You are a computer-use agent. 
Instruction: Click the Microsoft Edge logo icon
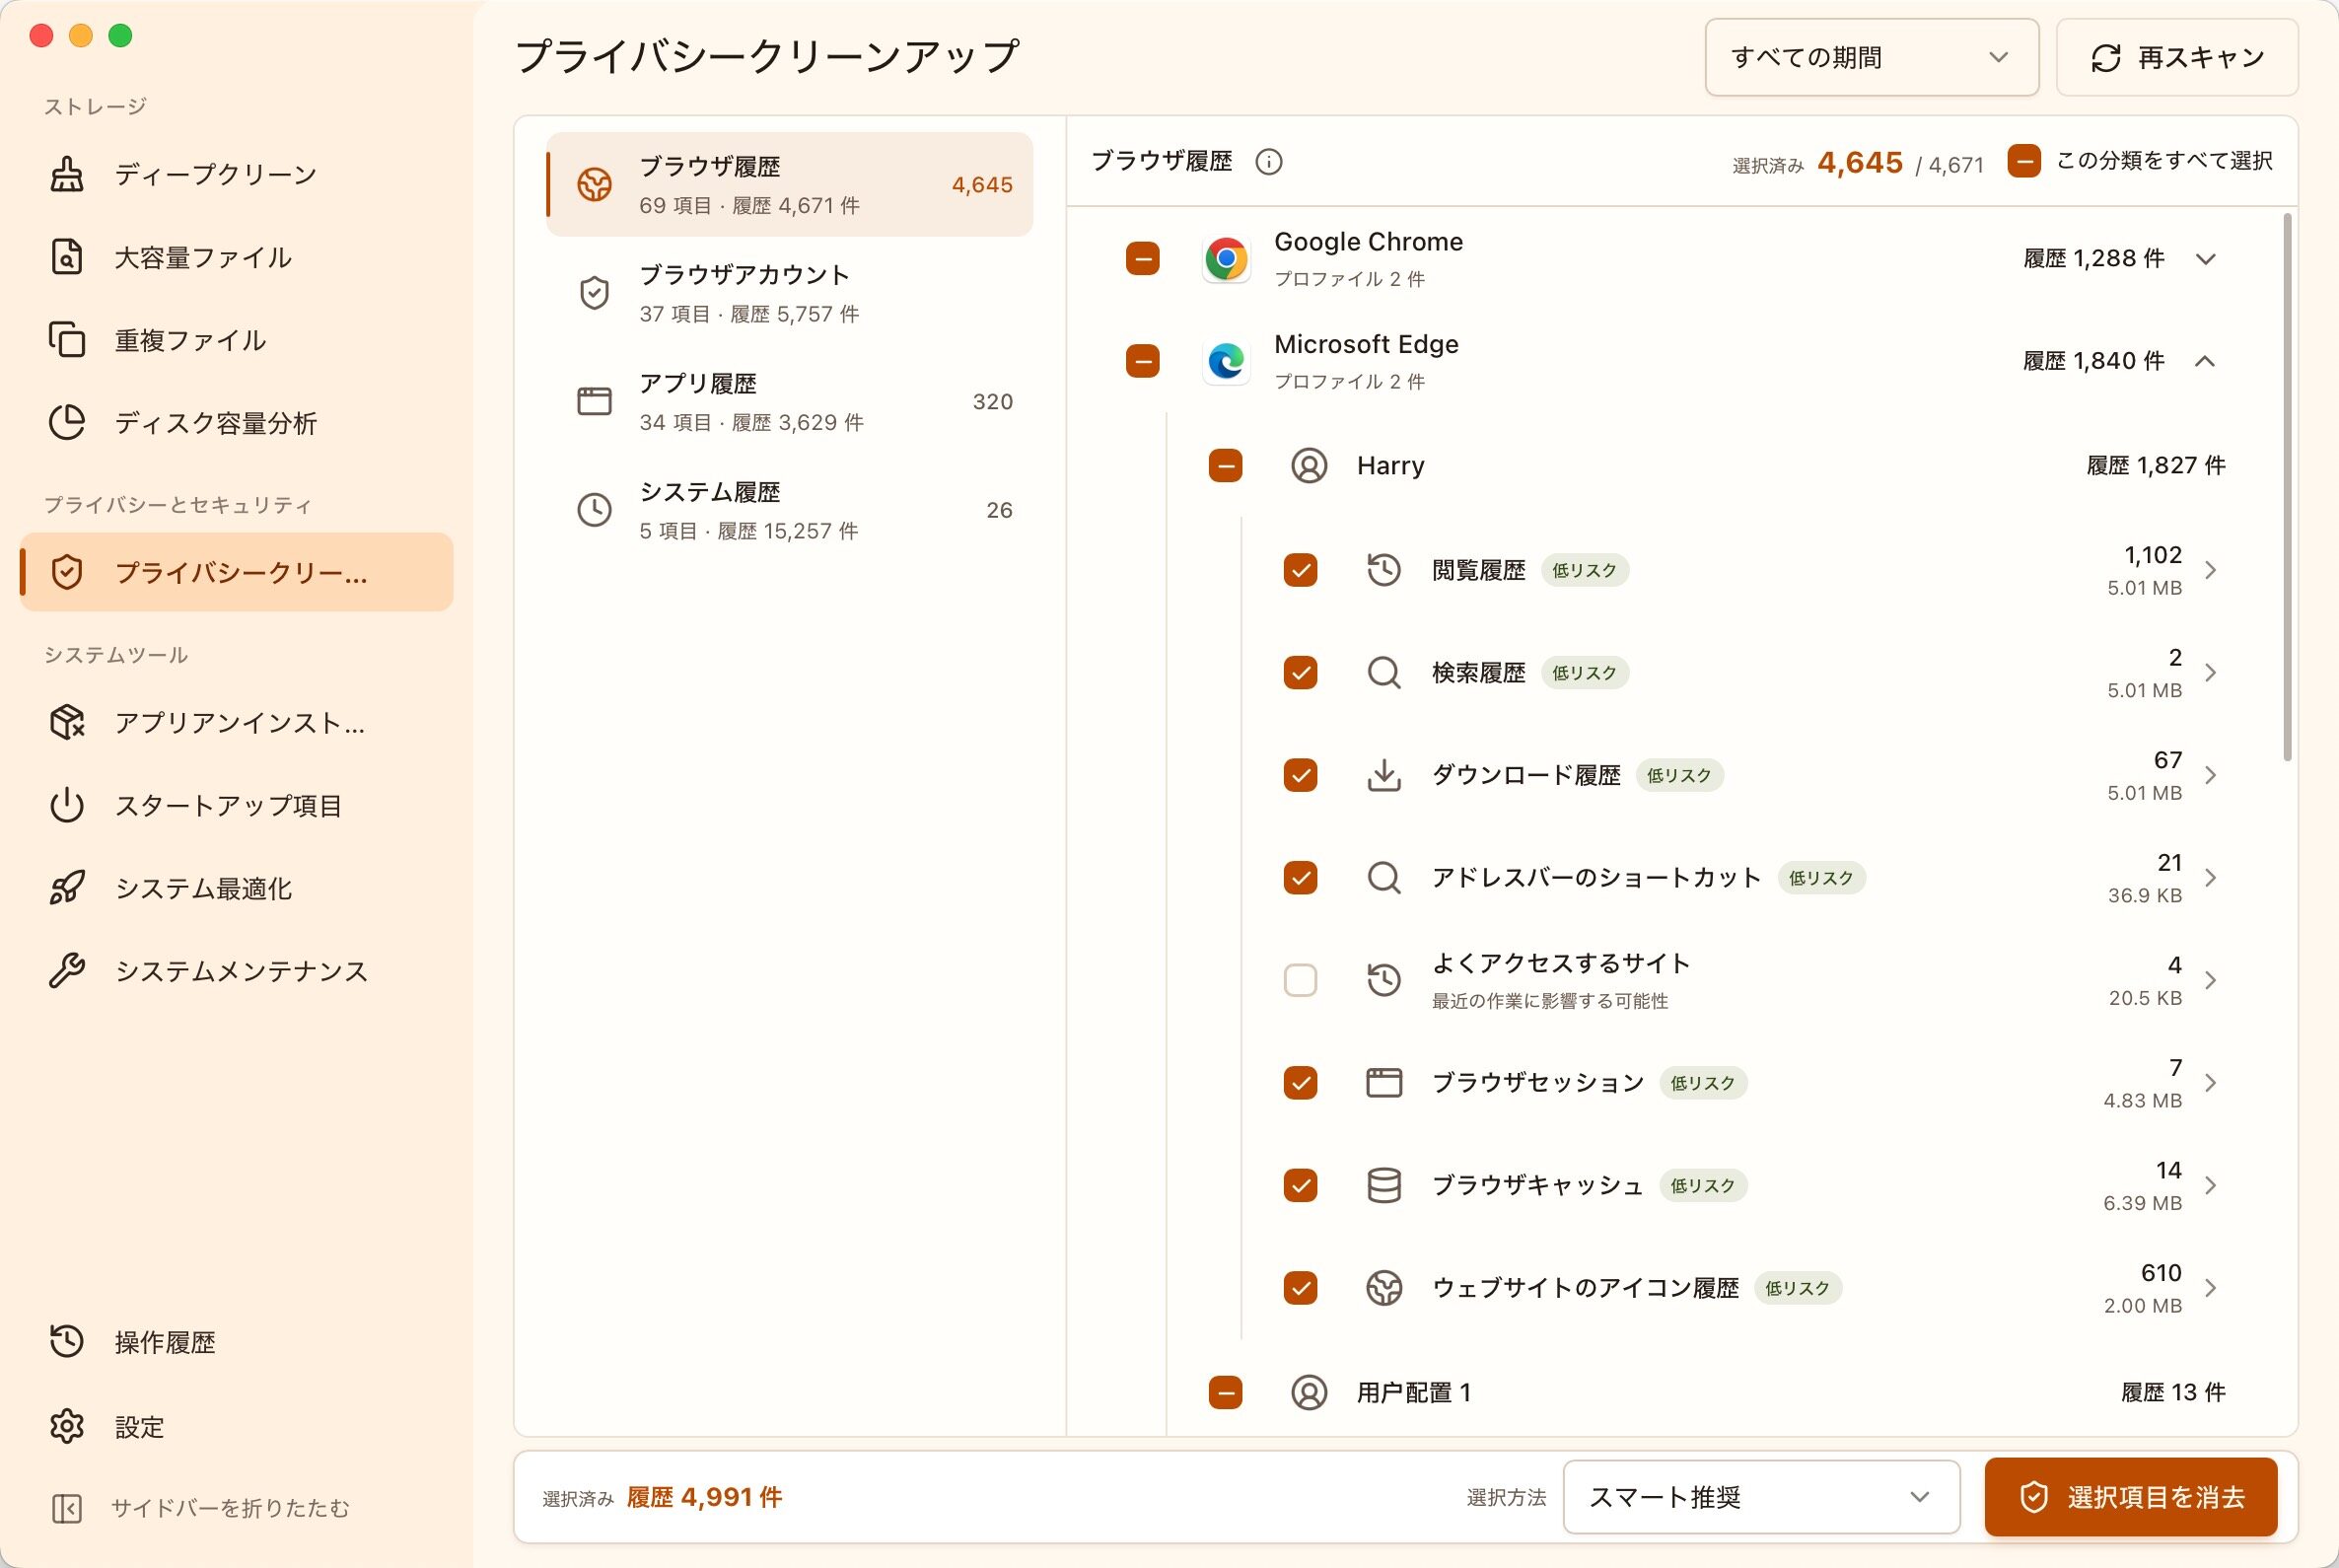(x=1226, y=361)
